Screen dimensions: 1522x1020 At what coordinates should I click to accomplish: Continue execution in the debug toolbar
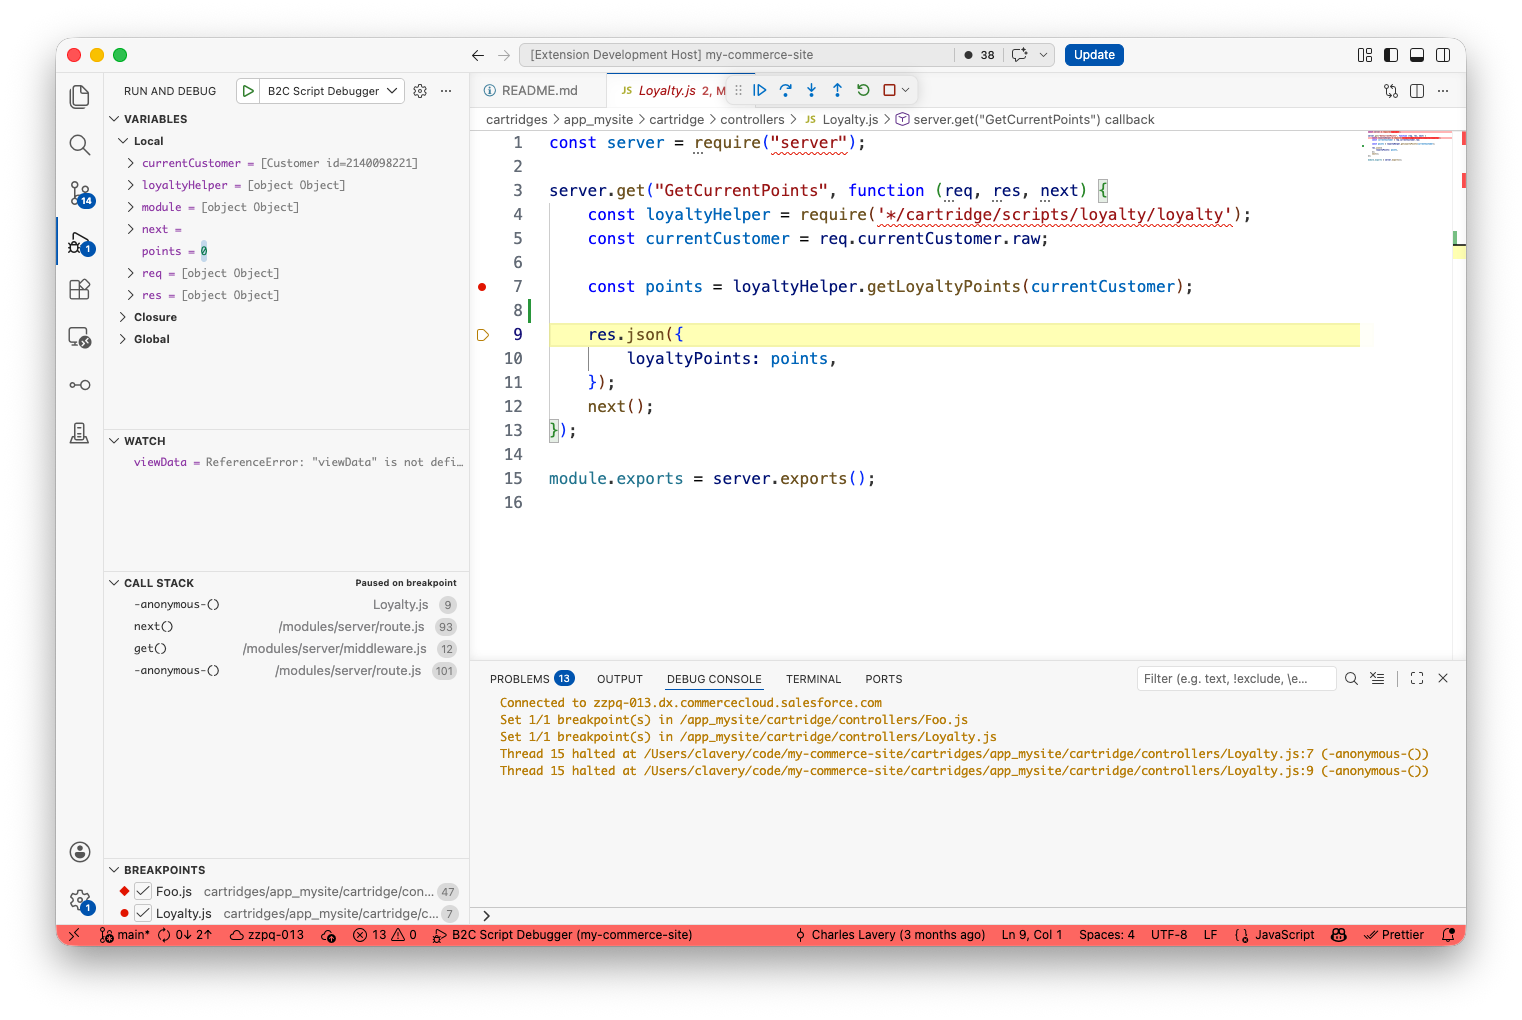[x=760, y=90]
